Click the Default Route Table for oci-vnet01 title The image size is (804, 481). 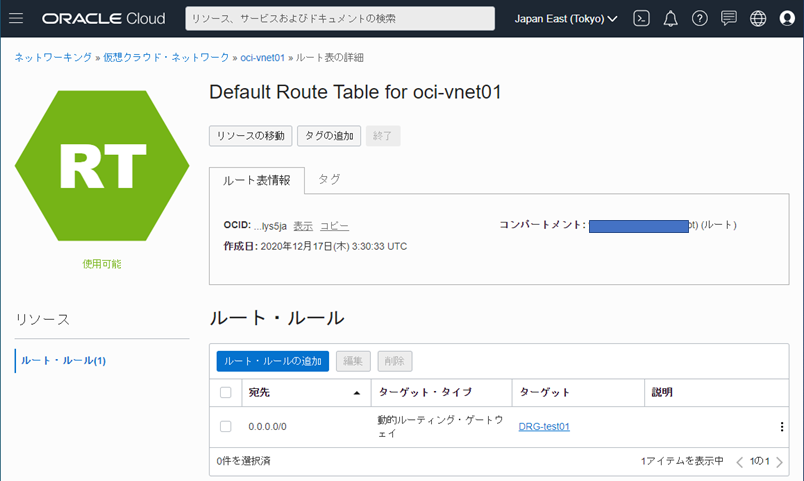pos(355,92)
